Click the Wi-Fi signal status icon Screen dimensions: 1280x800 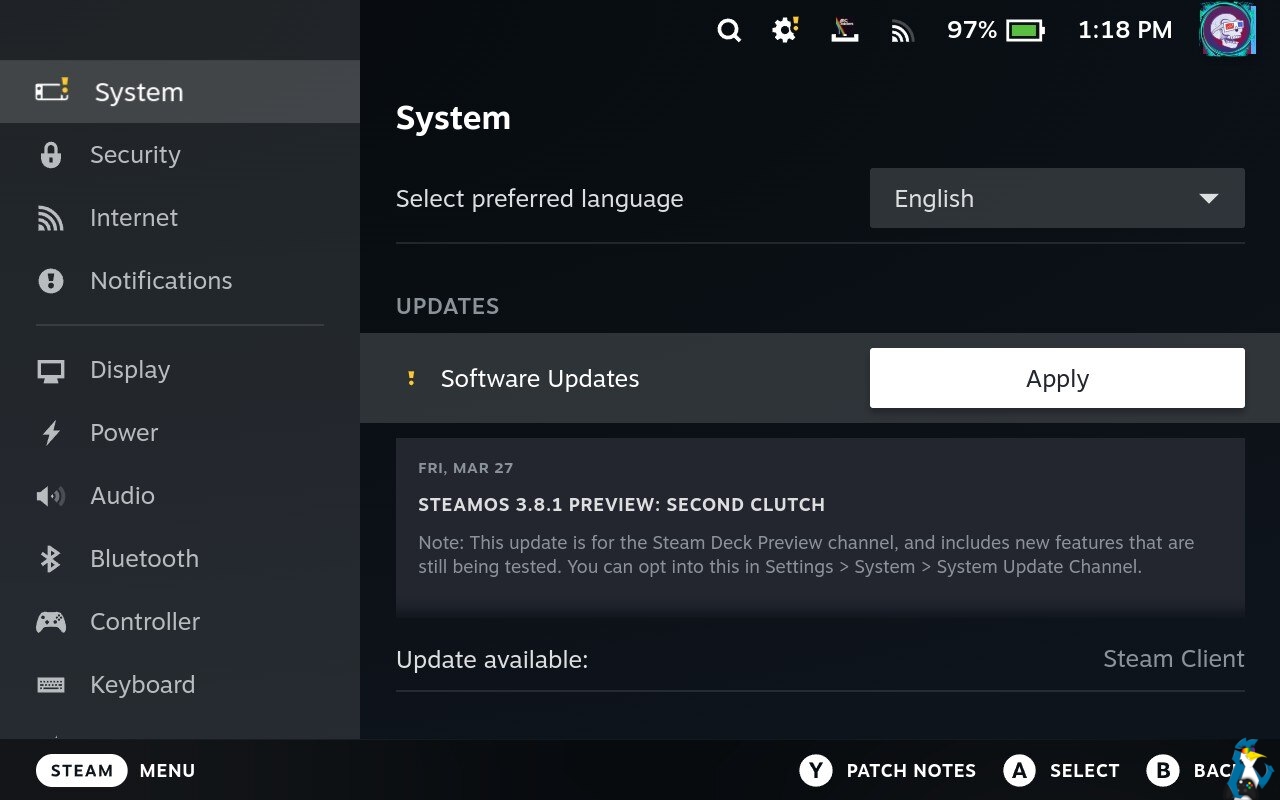[x=902, y=32]
